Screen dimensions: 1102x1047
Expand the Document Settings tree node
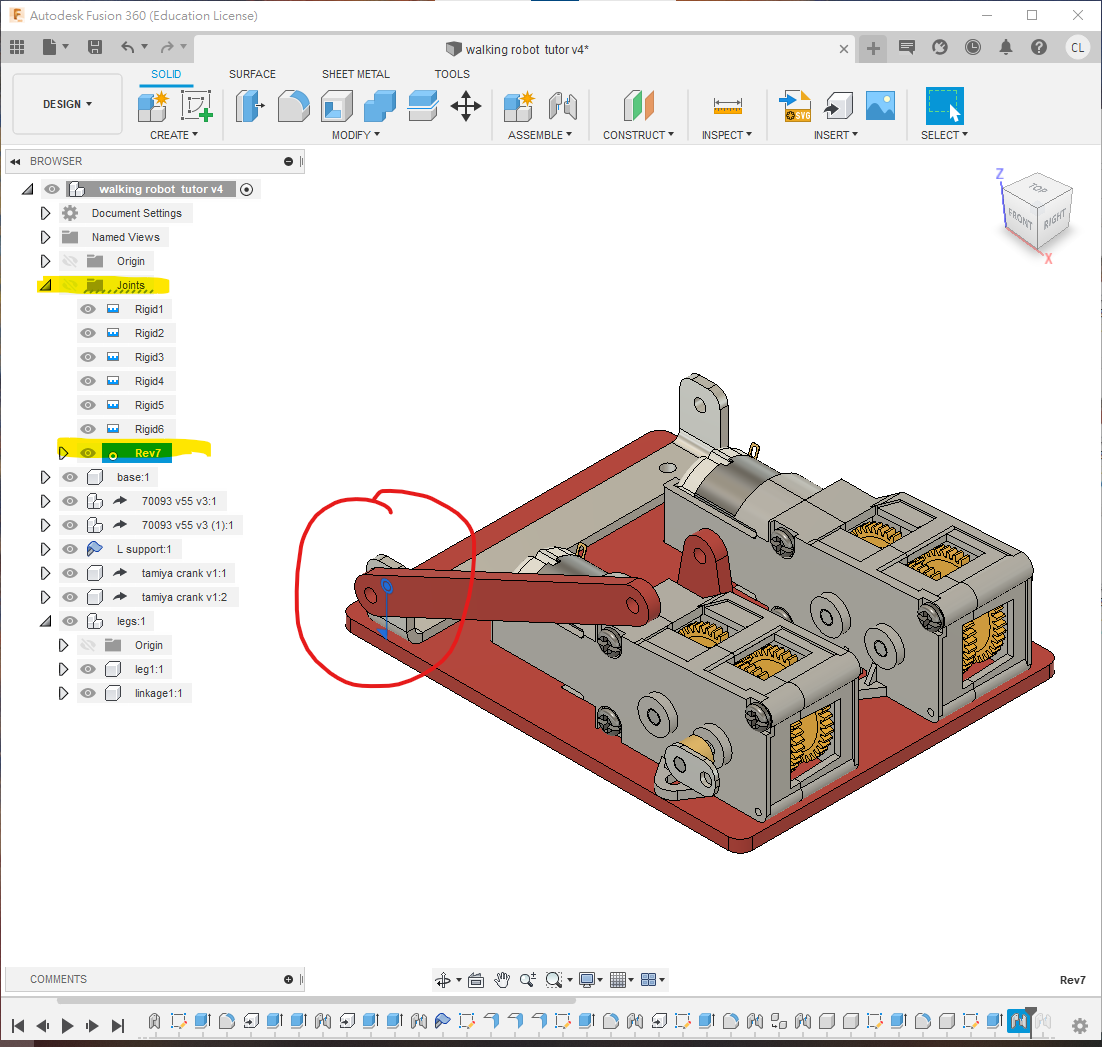[x=45, y=213]
